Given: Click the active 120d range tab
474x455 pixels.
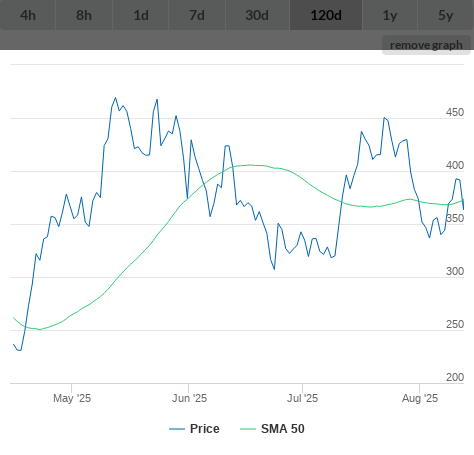Looking at the screenshot, I should pyautogui.click(x=326, y=15).
